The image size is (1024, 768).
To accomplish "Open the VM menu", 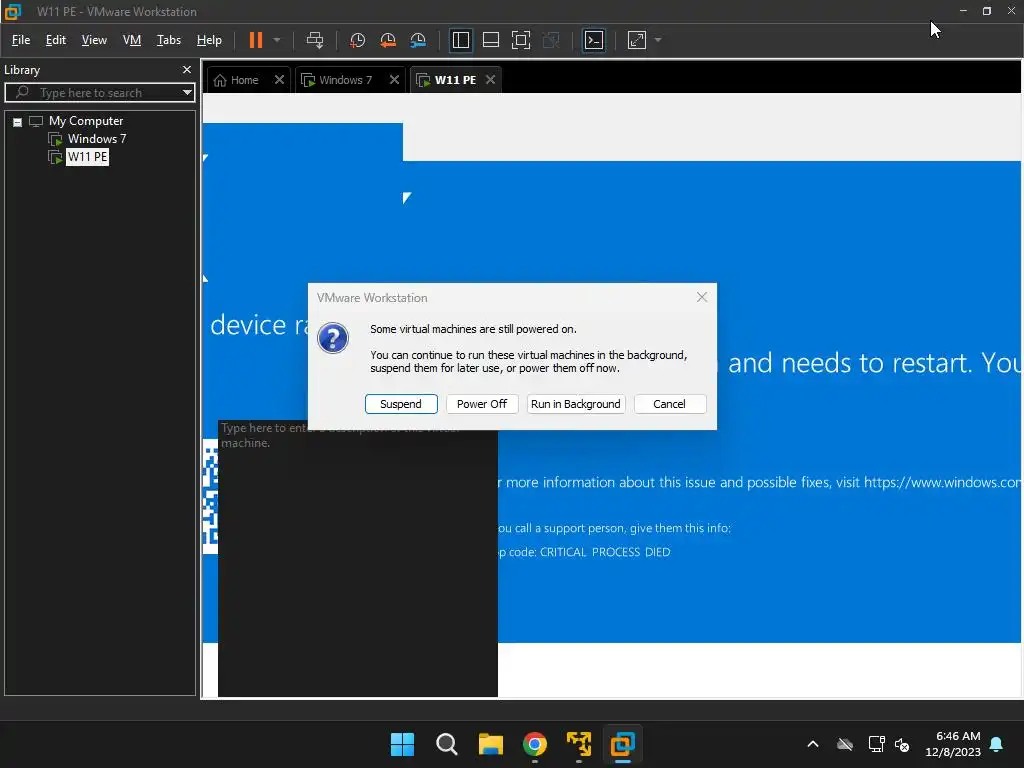I will (132, 40).
